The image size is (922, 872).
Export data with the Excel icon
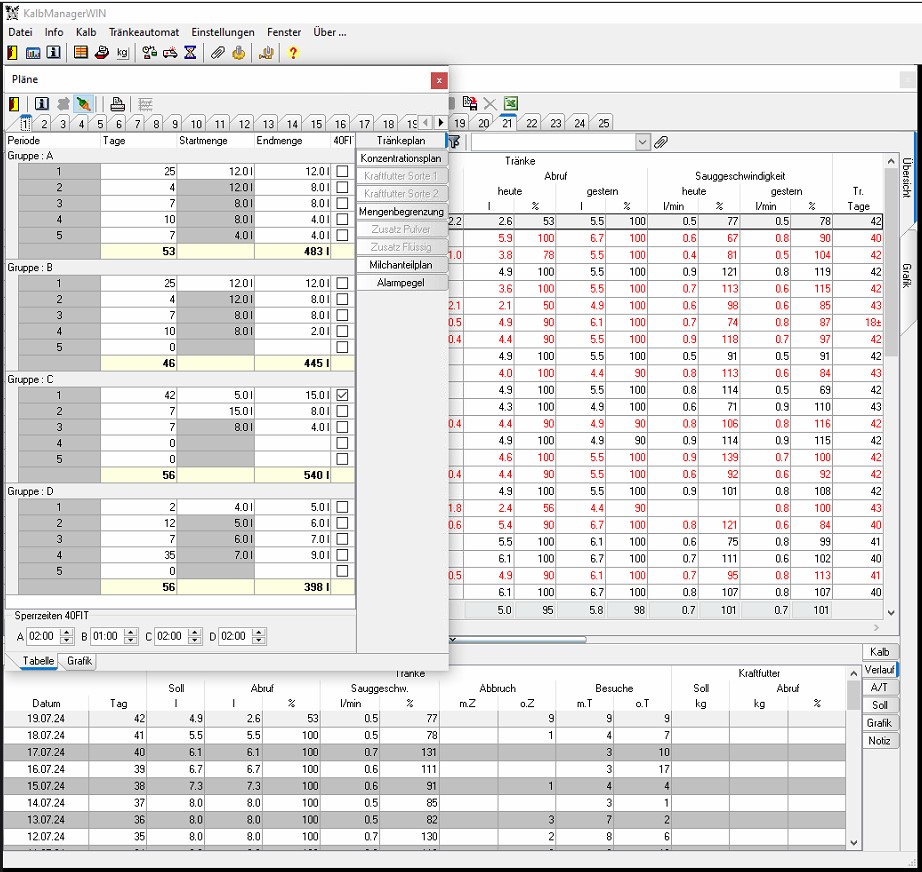[510, 103]
